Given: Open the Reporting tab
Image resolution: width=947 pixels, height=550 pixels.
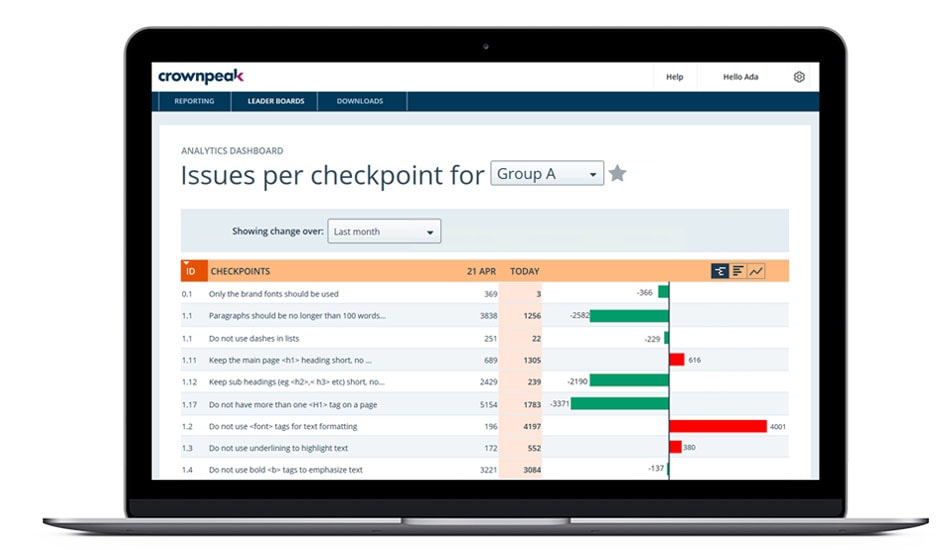Looking at the screenshot, I should (x=194, y=101).
